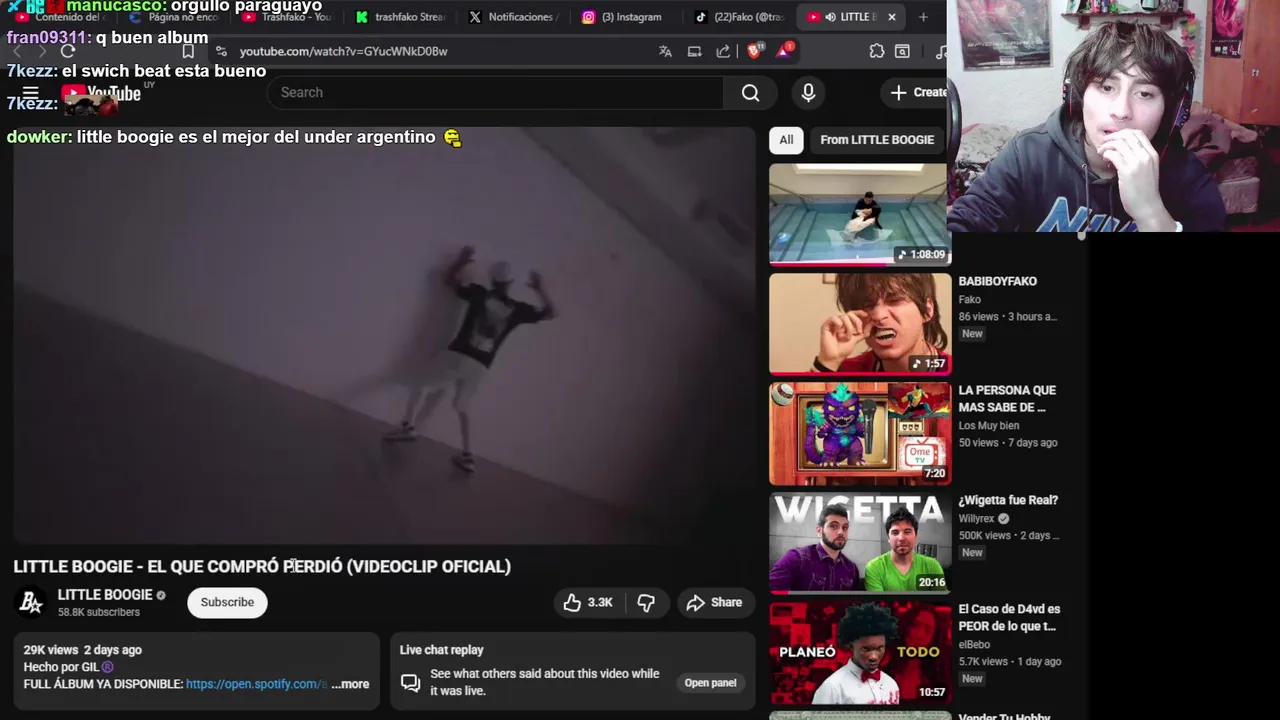Open BABIBOYFAKO video thumbnail
The width and height of the screenshot is (1280, 720).
[860, 324]
